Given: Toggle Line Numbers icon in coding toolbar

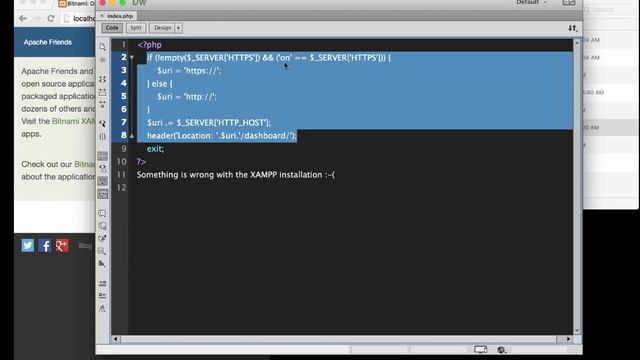Looking at the screenshot, I should click(x=102, y=156).
